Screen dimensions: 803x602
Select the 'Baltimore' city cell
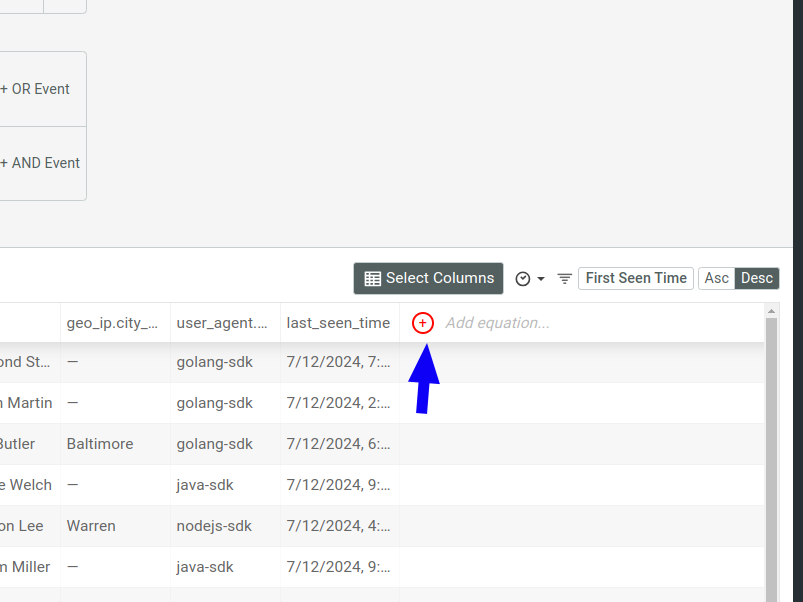[x=99, y=444]
